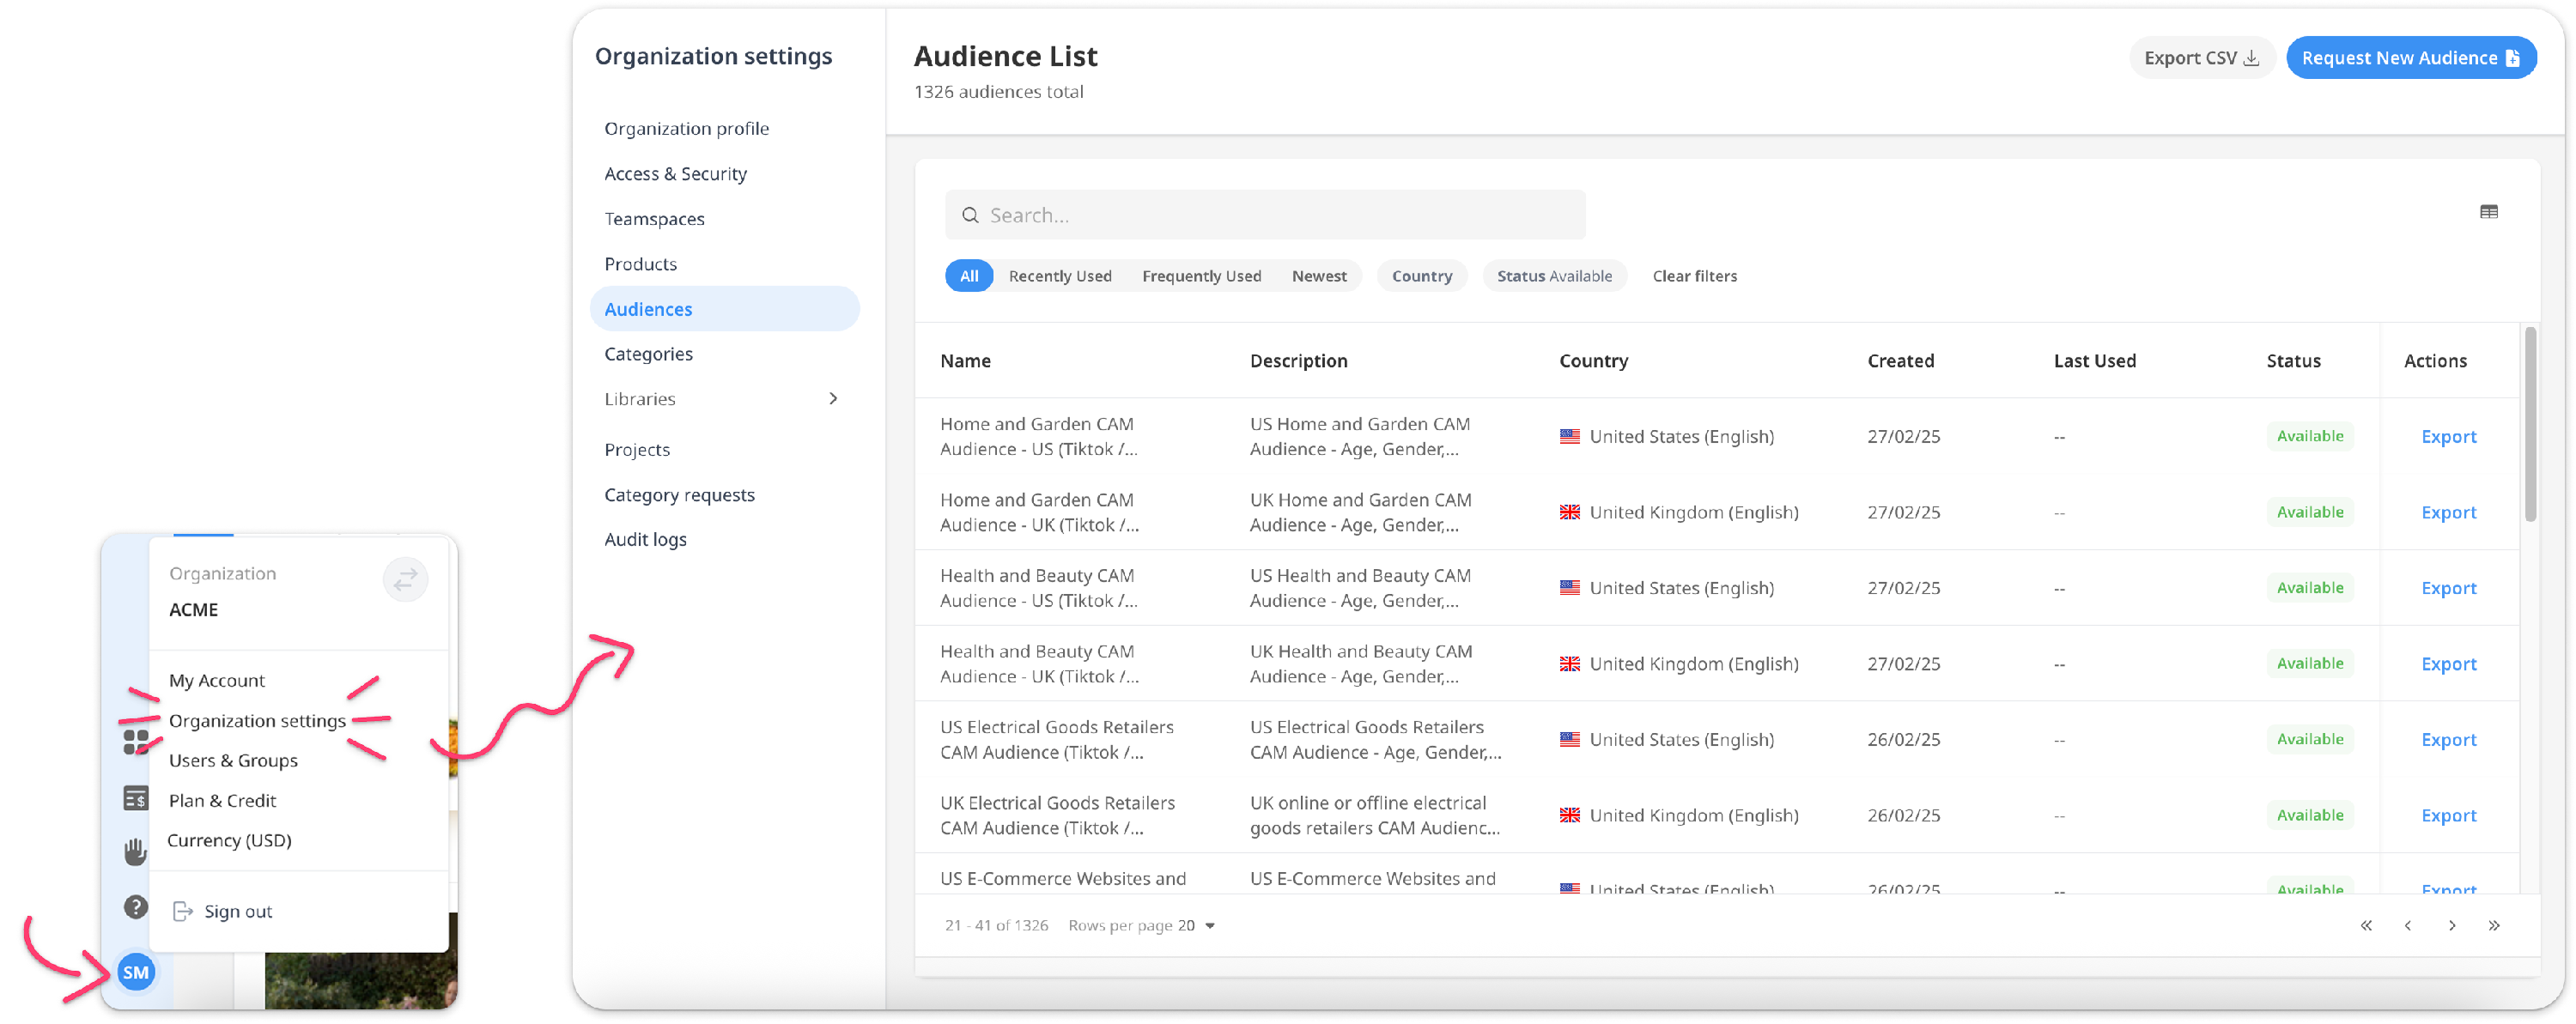
Task: Go to the previous page of audiences
Action: pyautogui.click(x=2407, y=925)
